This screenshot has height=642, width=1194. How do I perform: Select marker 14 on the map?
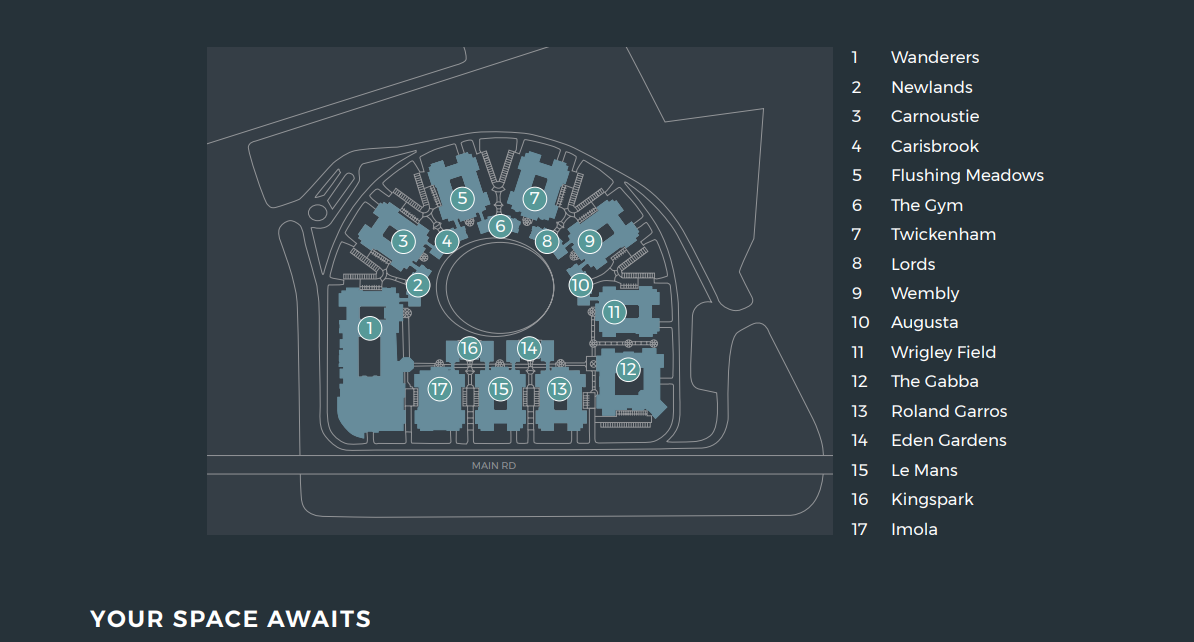529,348
